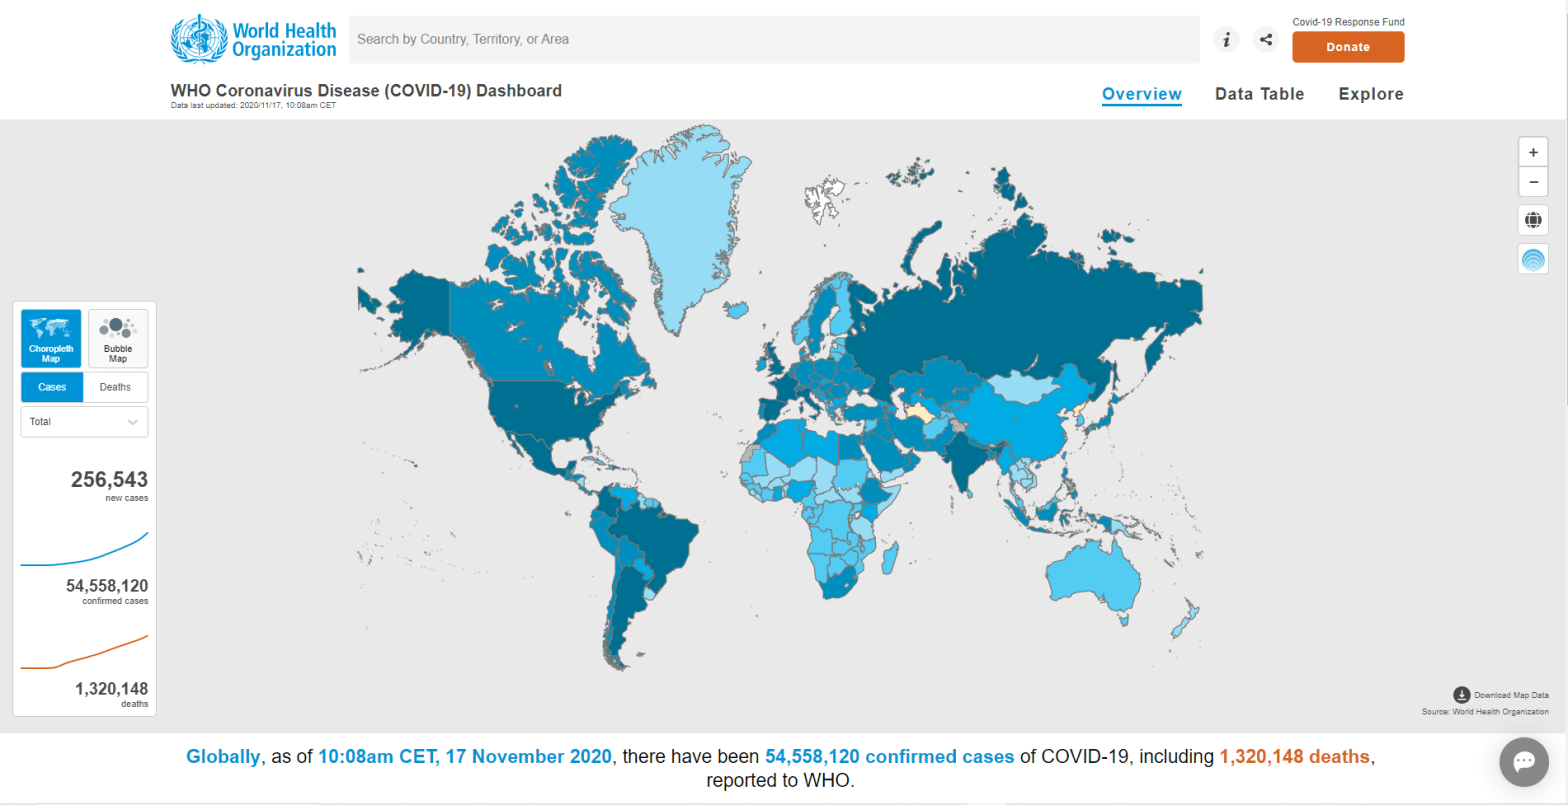Switch to the Explore tab

(1371, 94)
